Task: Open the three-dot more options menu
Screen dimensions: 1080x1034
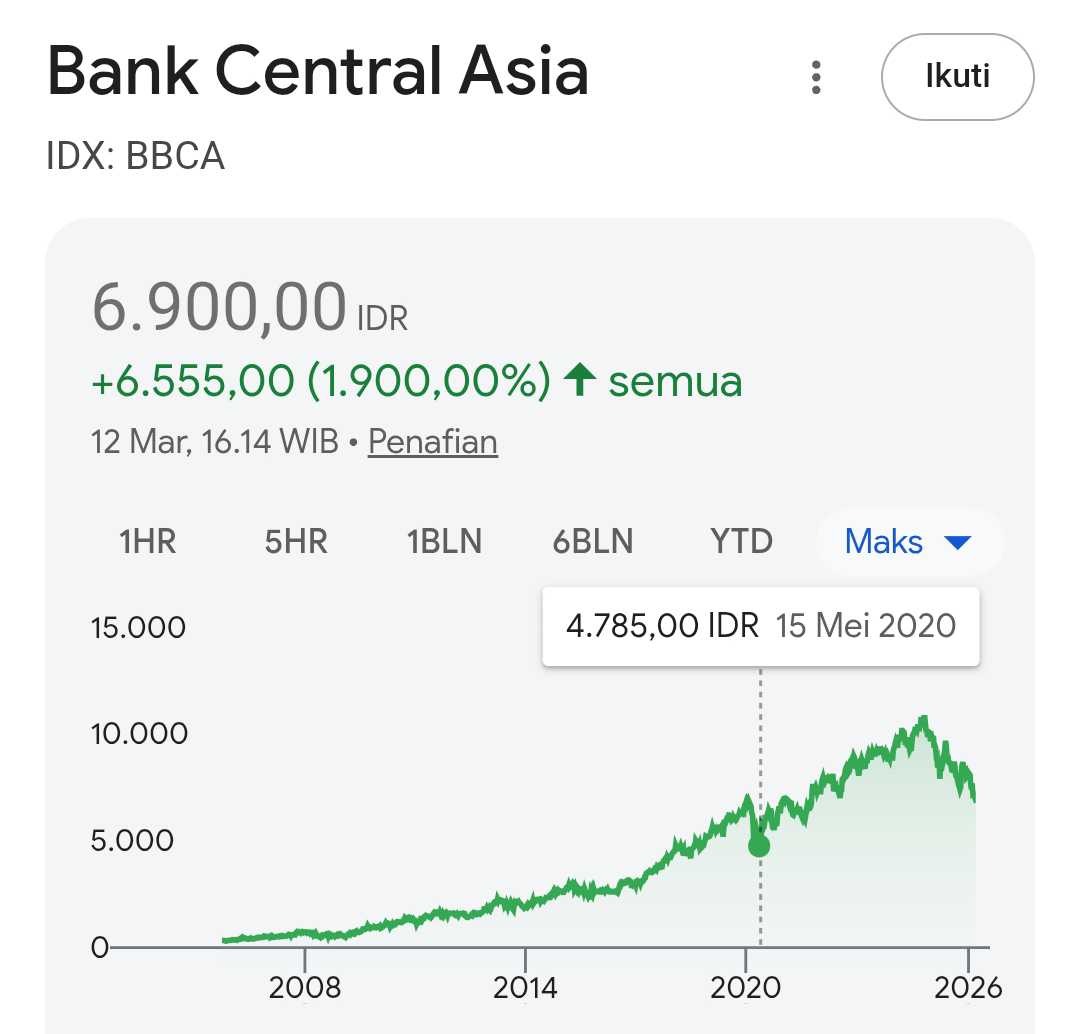Action: [817, 77]
